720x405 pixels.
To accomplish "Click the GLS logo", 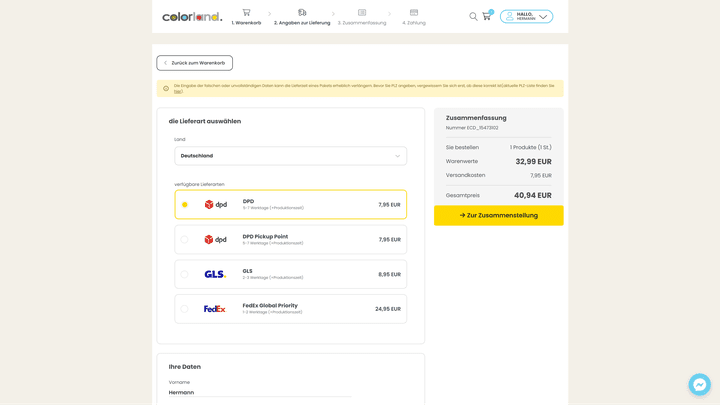I will tap(215, 274).
